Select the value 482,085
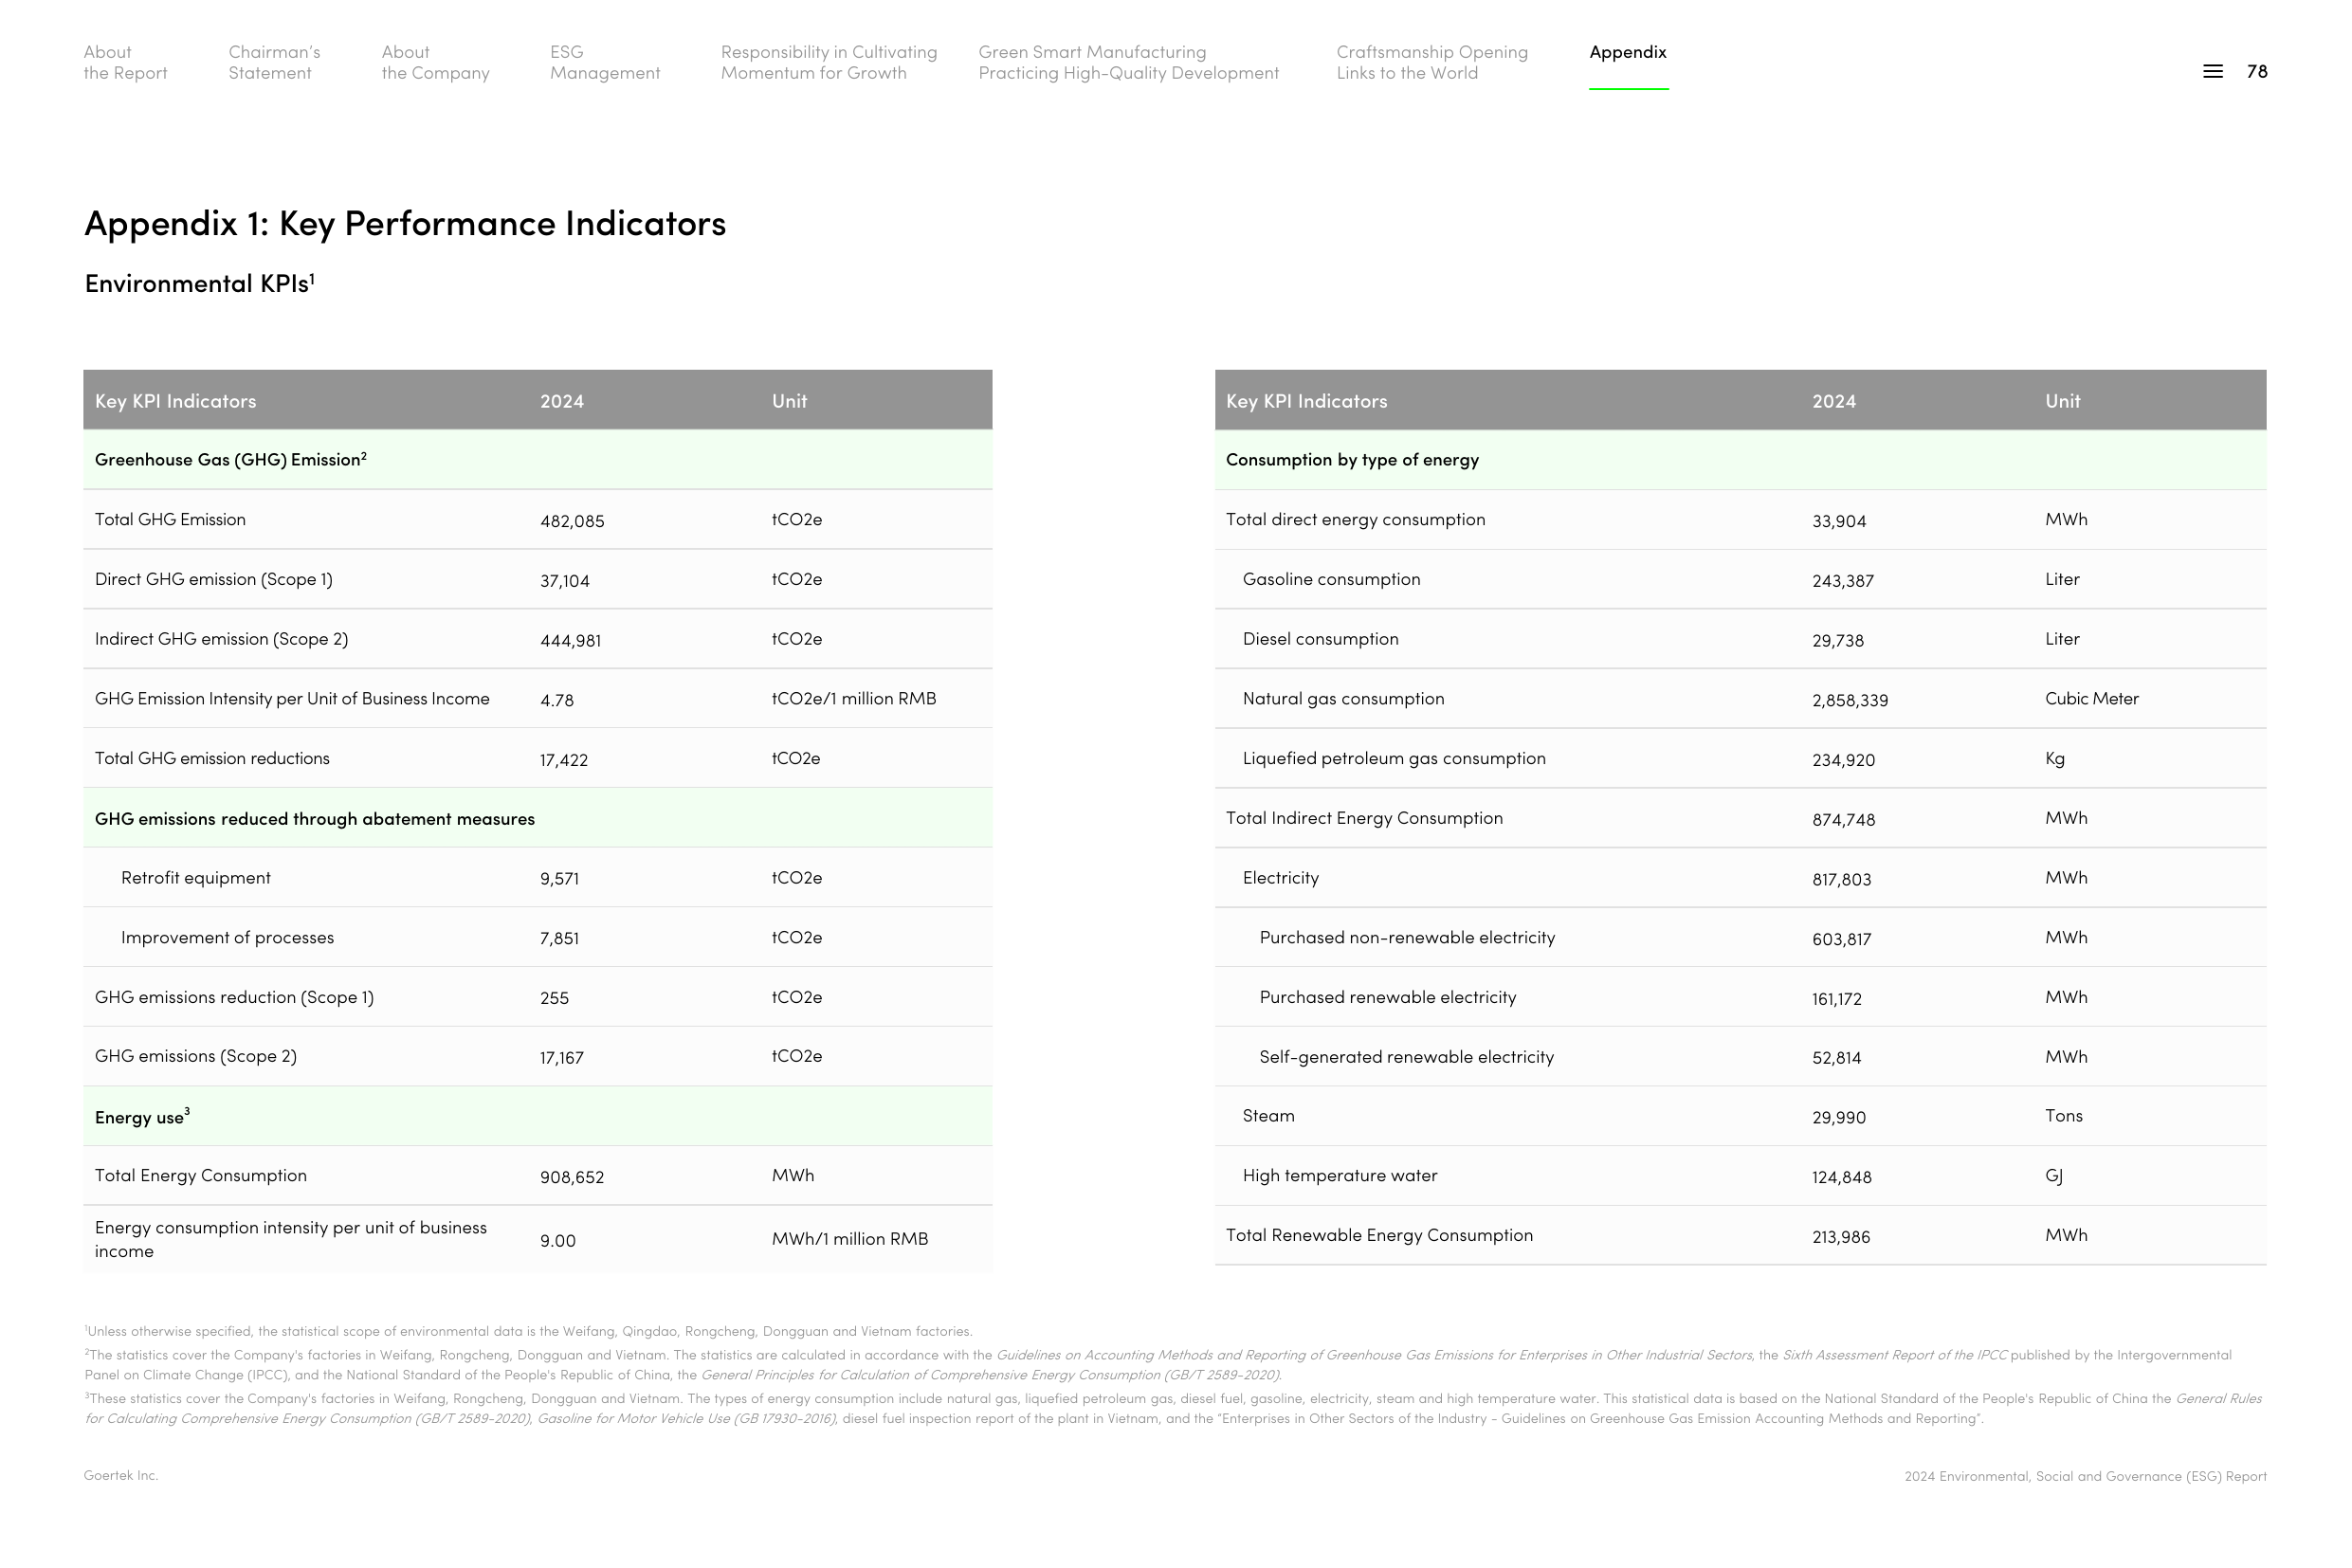This screenshot has height=1568, width=2352. 572,521
